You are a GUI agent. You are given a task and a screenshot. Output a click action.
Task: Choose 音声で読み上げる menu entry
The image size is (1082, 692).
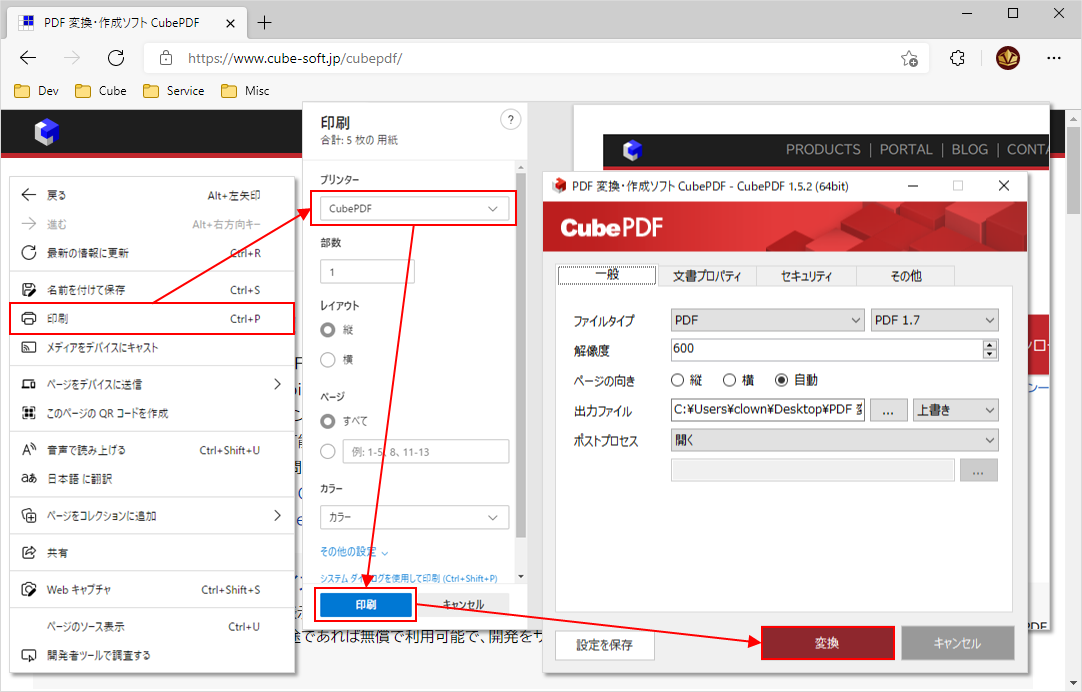(152, 450)
